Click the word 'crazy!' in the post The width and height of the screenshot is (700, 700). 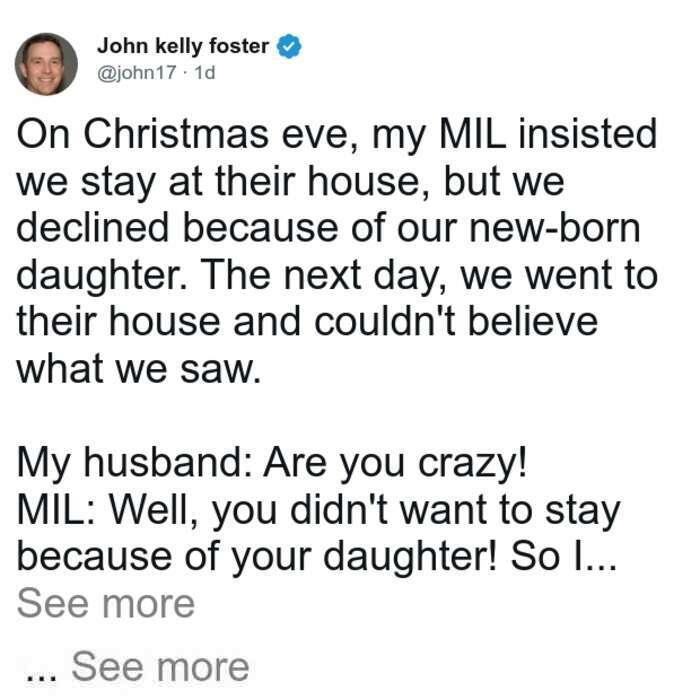473,464
